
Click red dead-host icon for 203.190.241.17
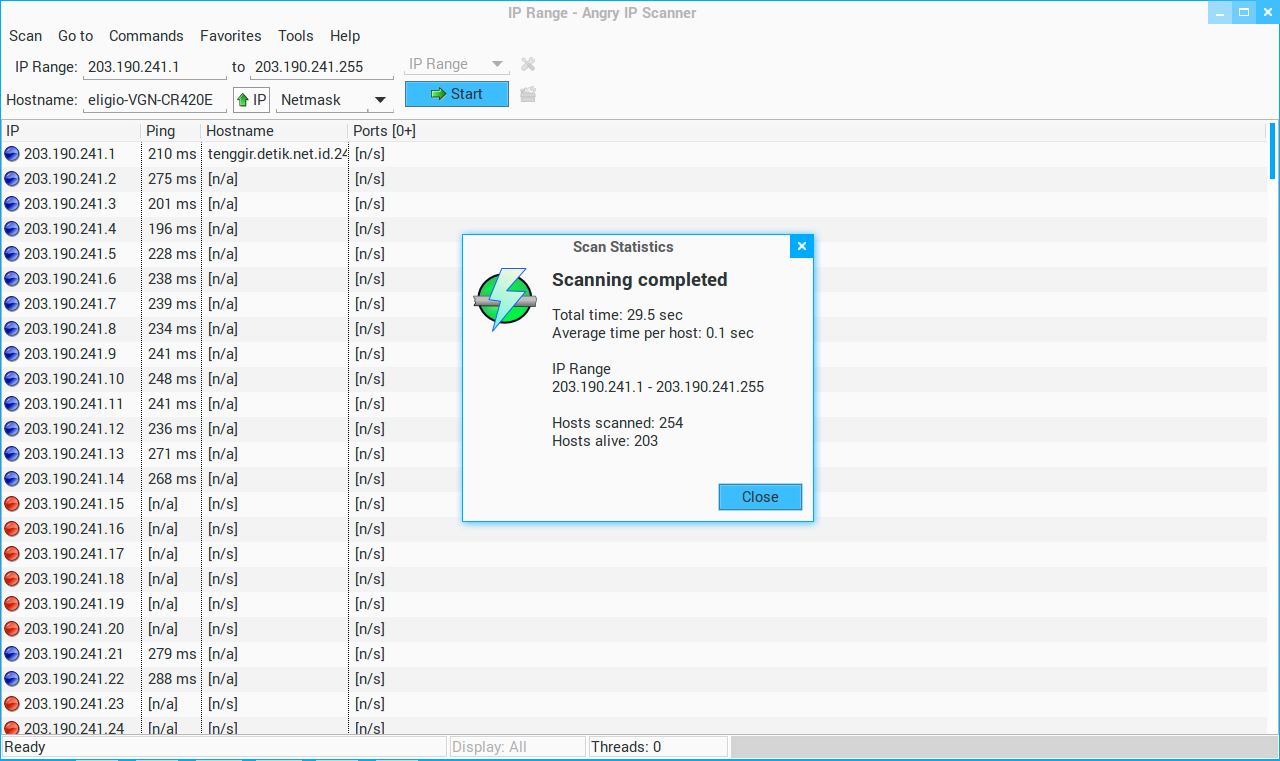[x=12, y=554]
